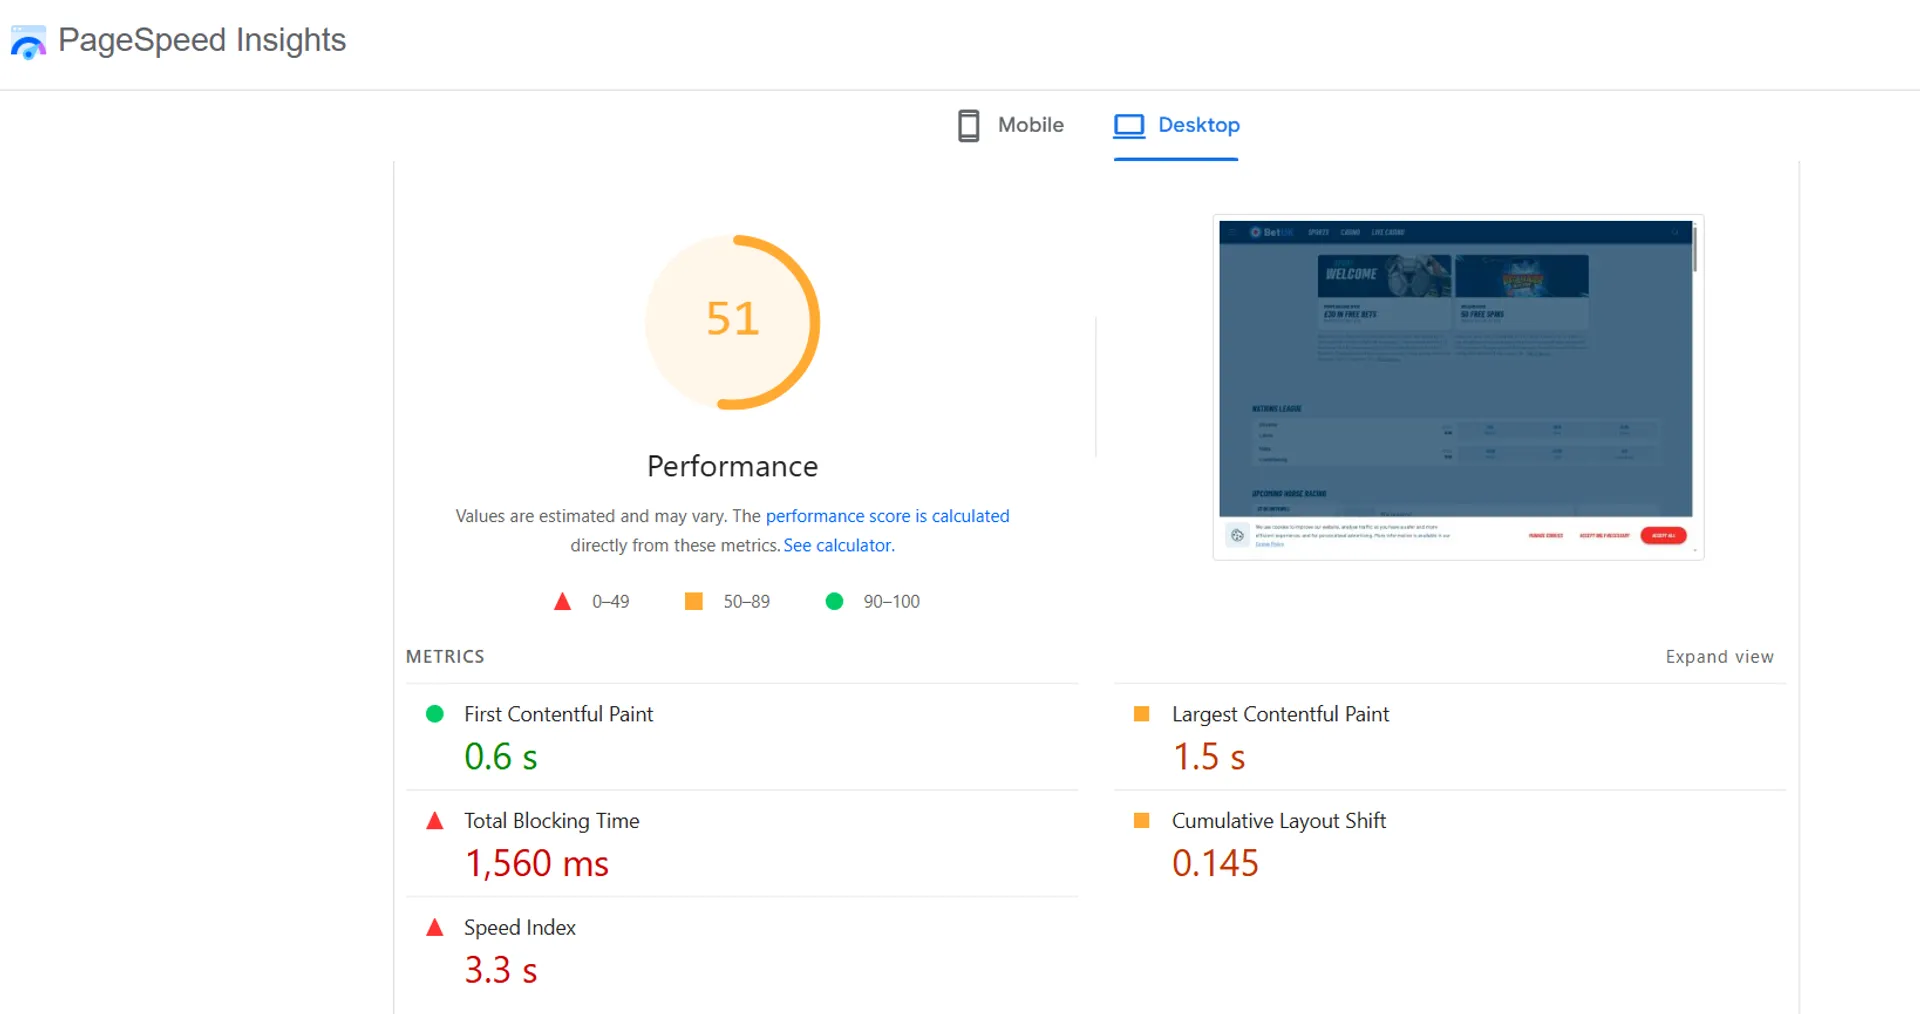Open the performance score is calculated link

coord(887,516)
